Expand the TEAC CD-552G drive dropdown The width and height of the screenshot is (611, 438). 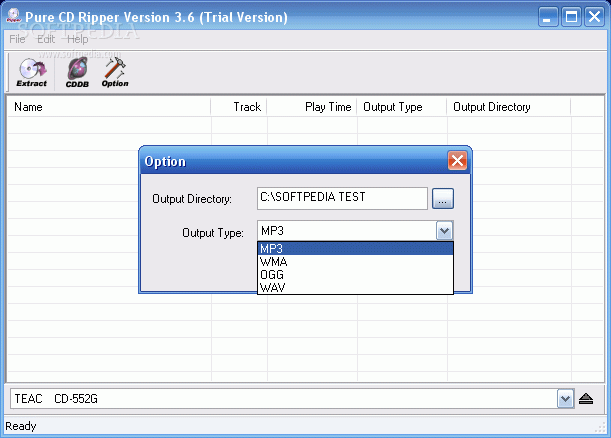point(565,399)
